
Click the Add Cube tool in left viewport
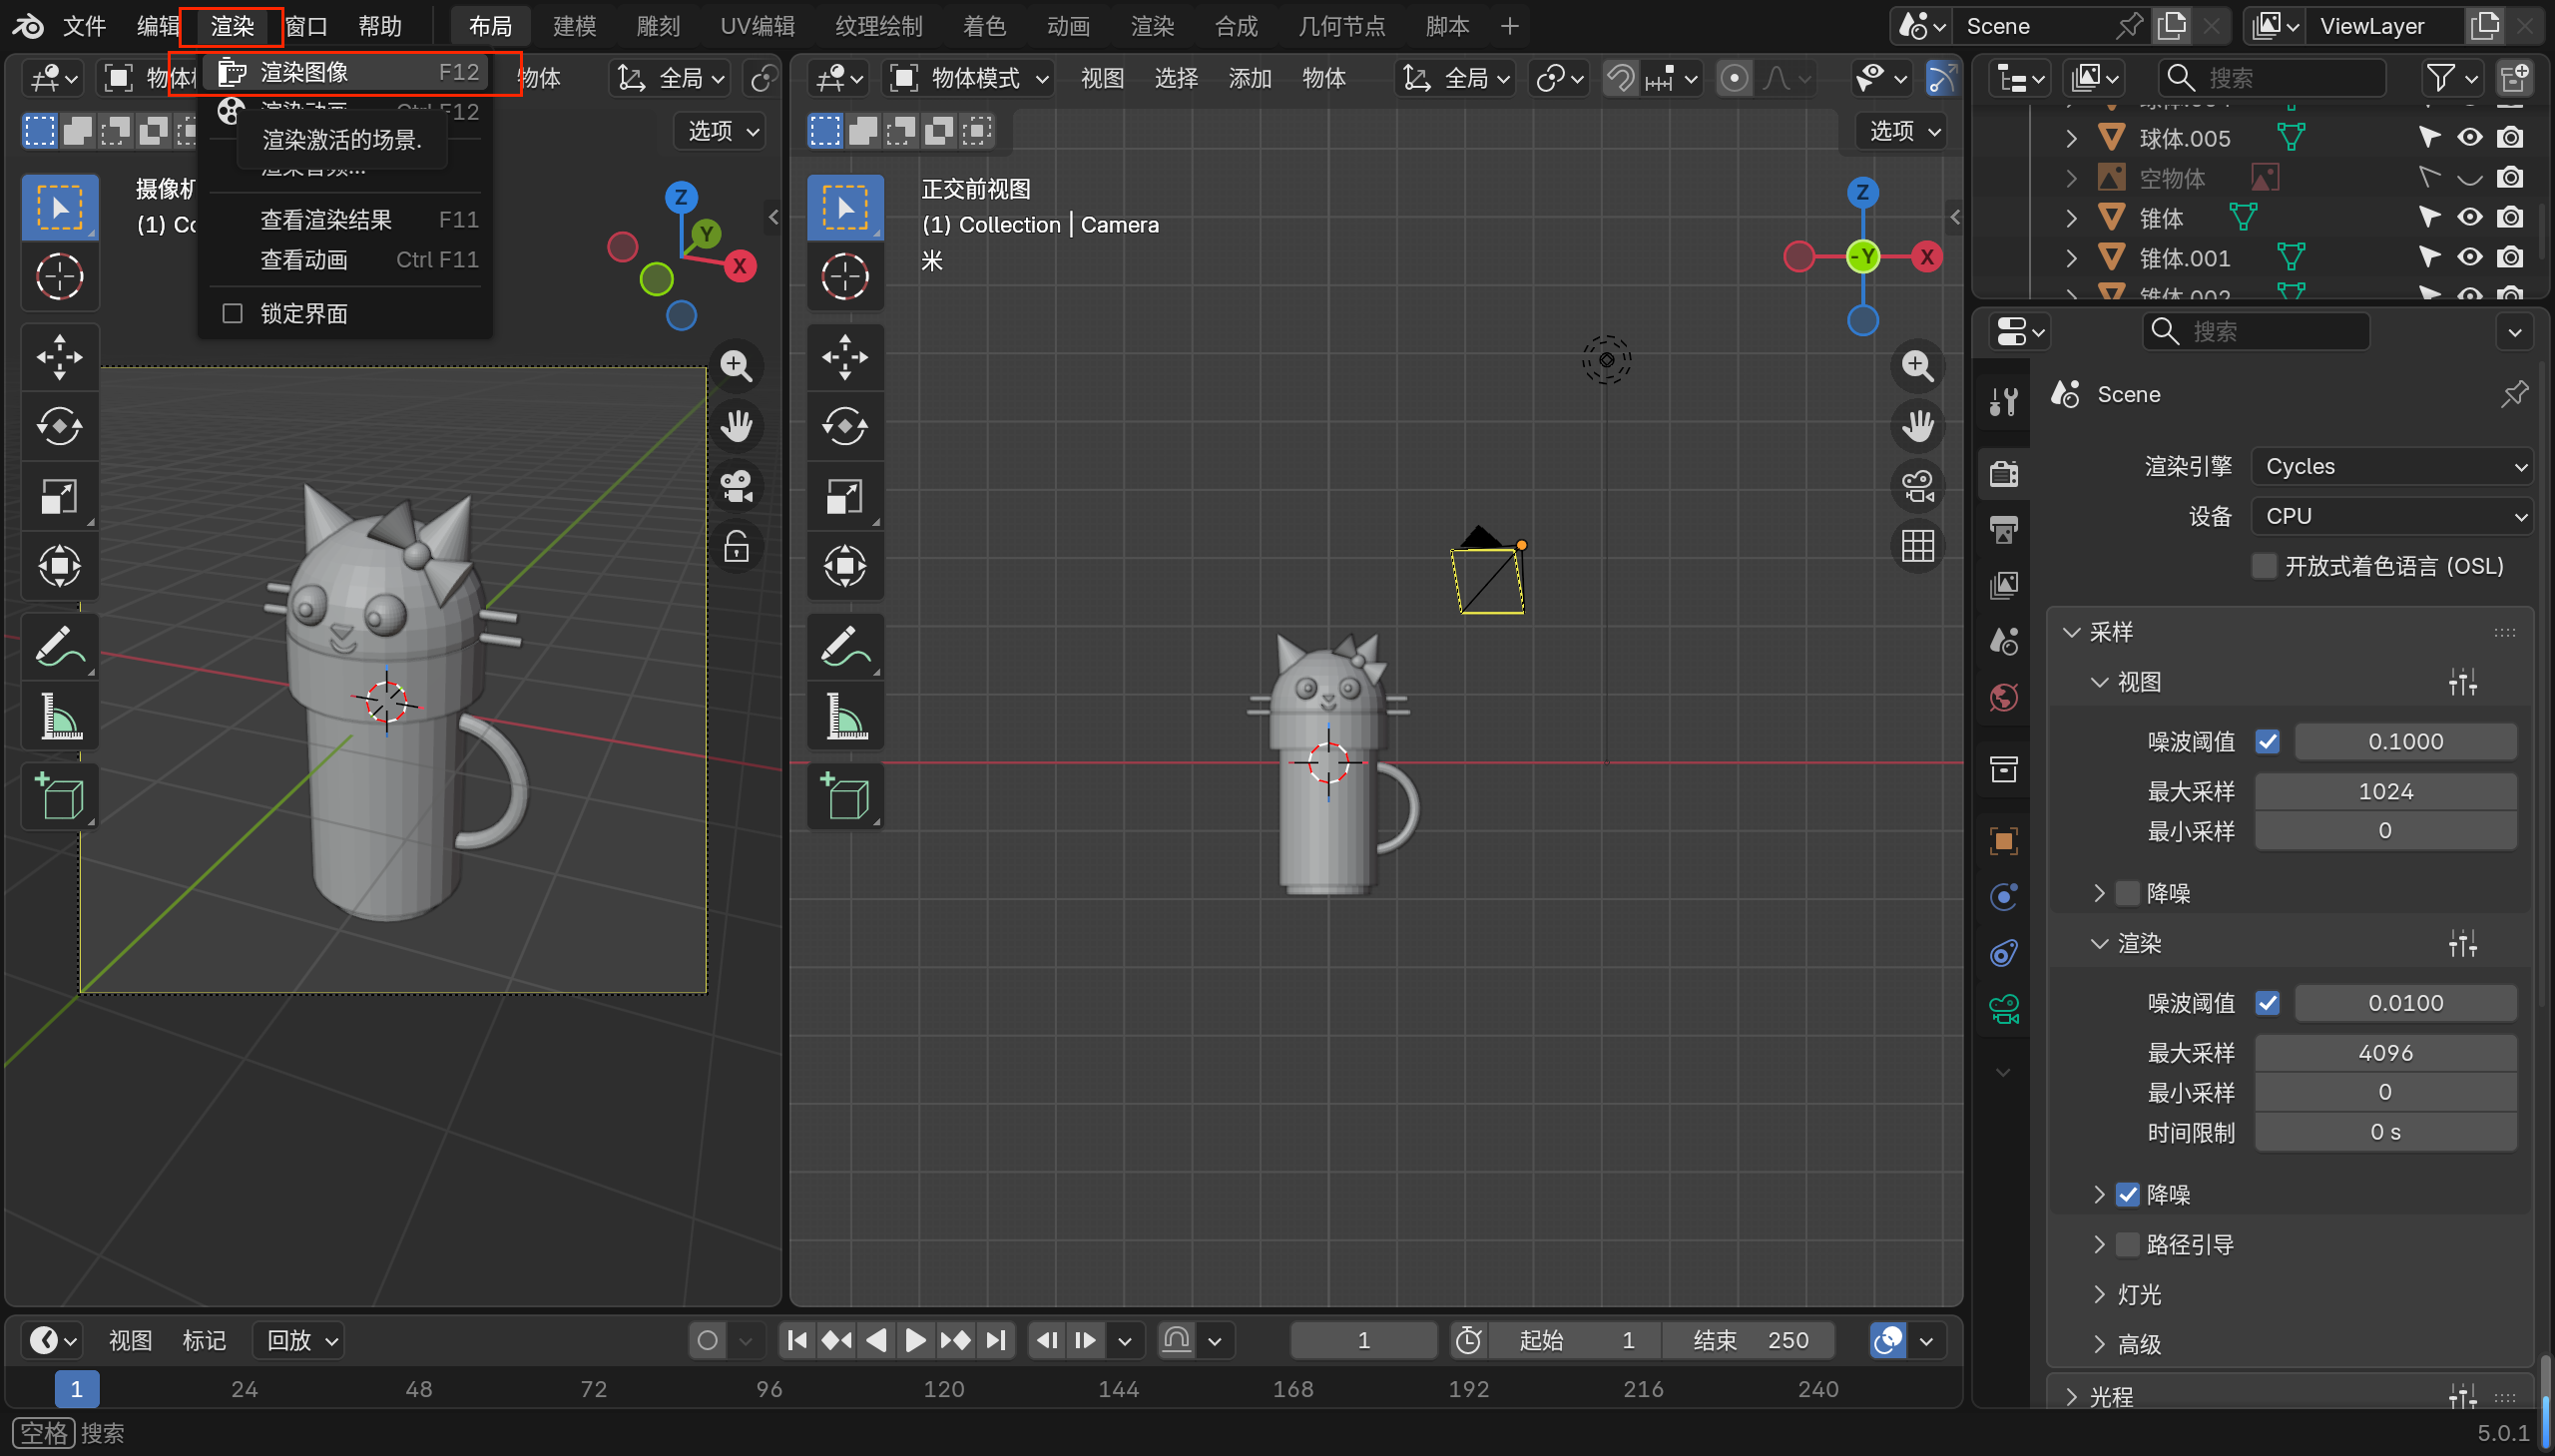[60, 797]
